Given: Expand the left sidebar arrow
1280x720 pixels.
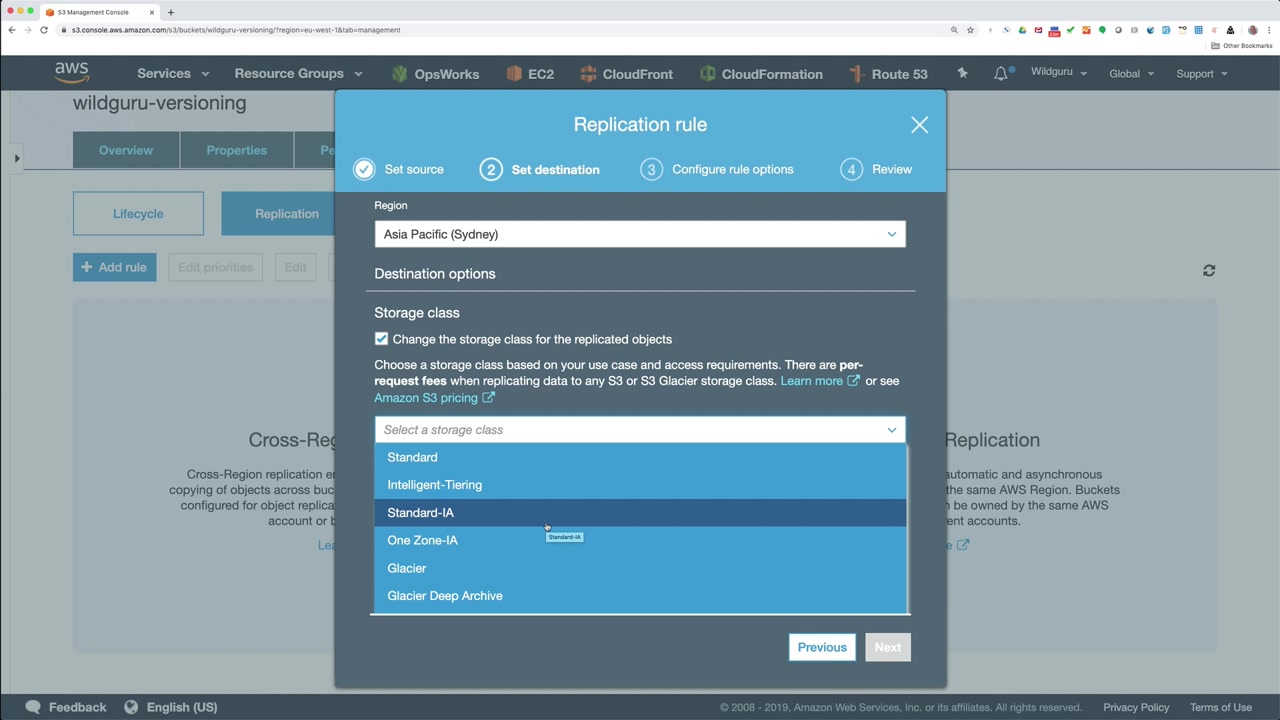Looking at the screenshot, I should click(x=17, y=158).
